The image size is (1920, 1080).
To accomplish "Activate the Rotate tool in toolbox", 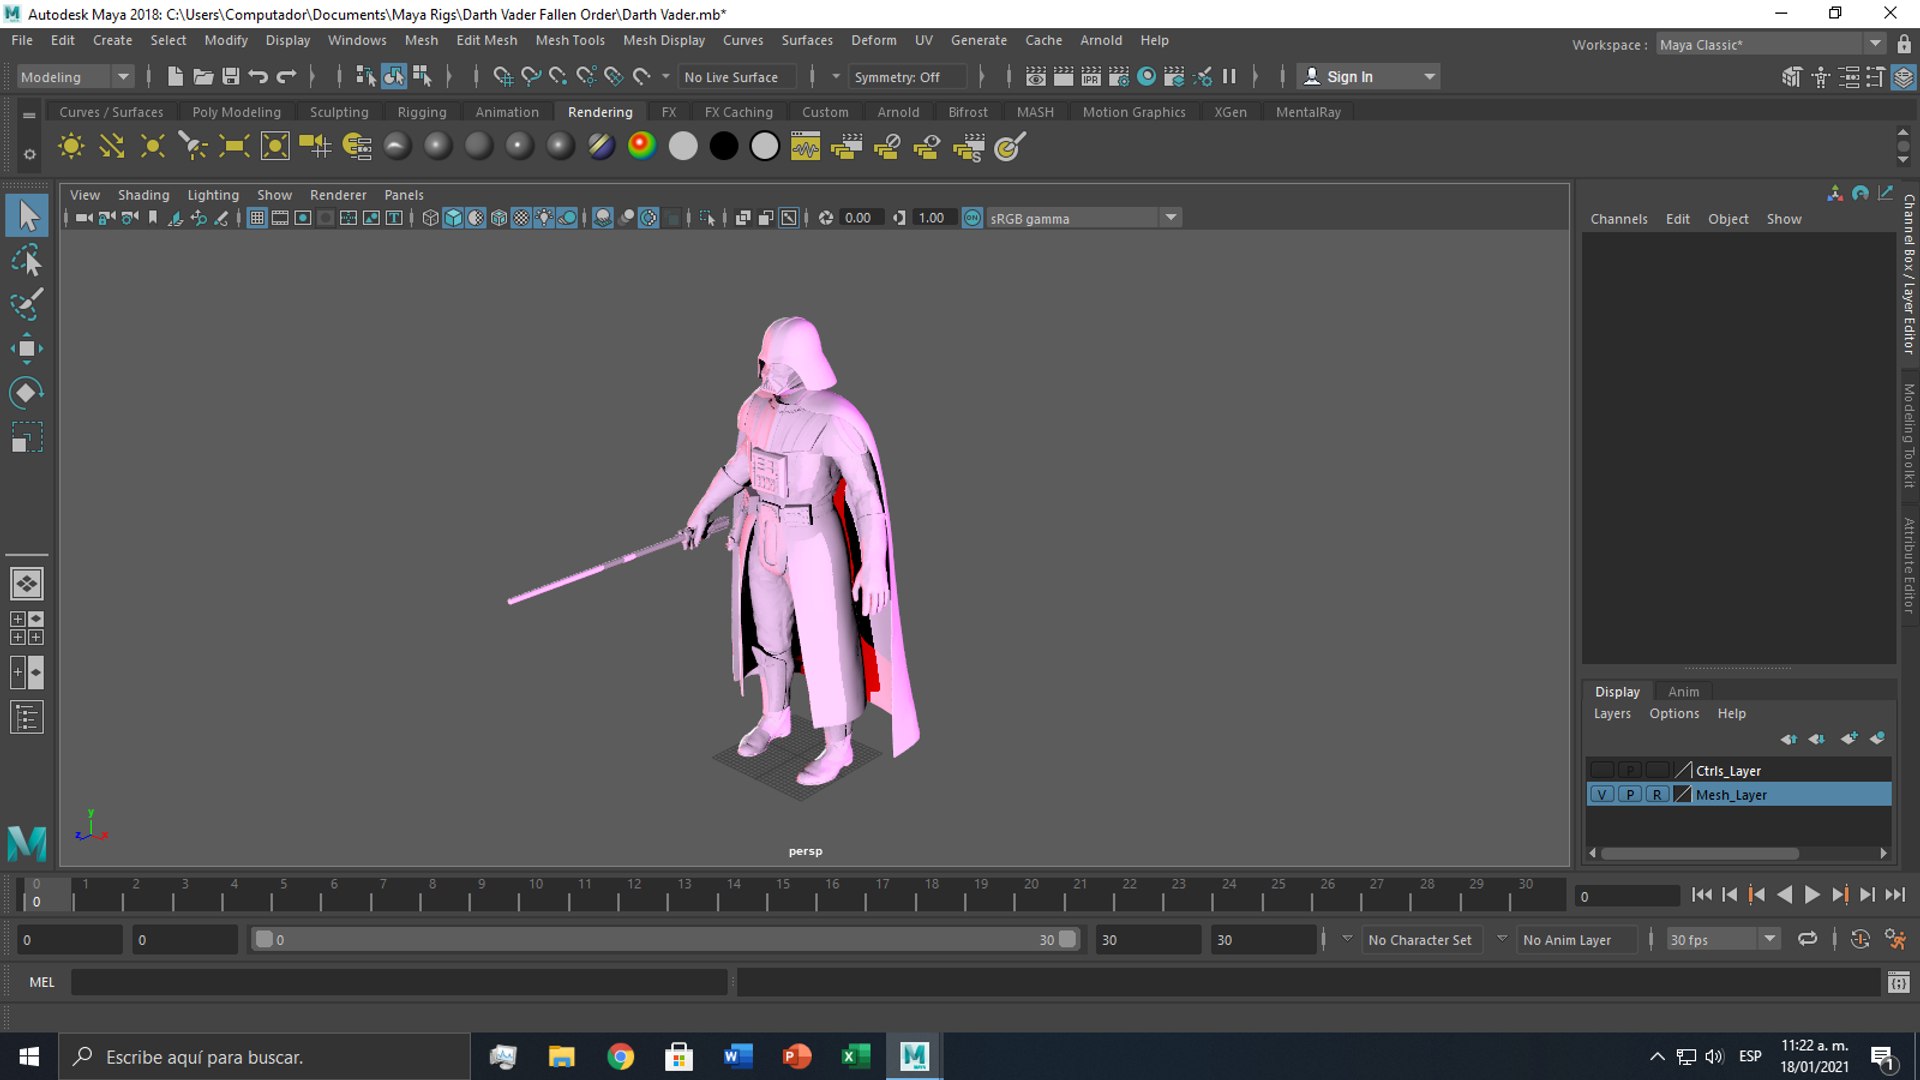I will (27, 393).
